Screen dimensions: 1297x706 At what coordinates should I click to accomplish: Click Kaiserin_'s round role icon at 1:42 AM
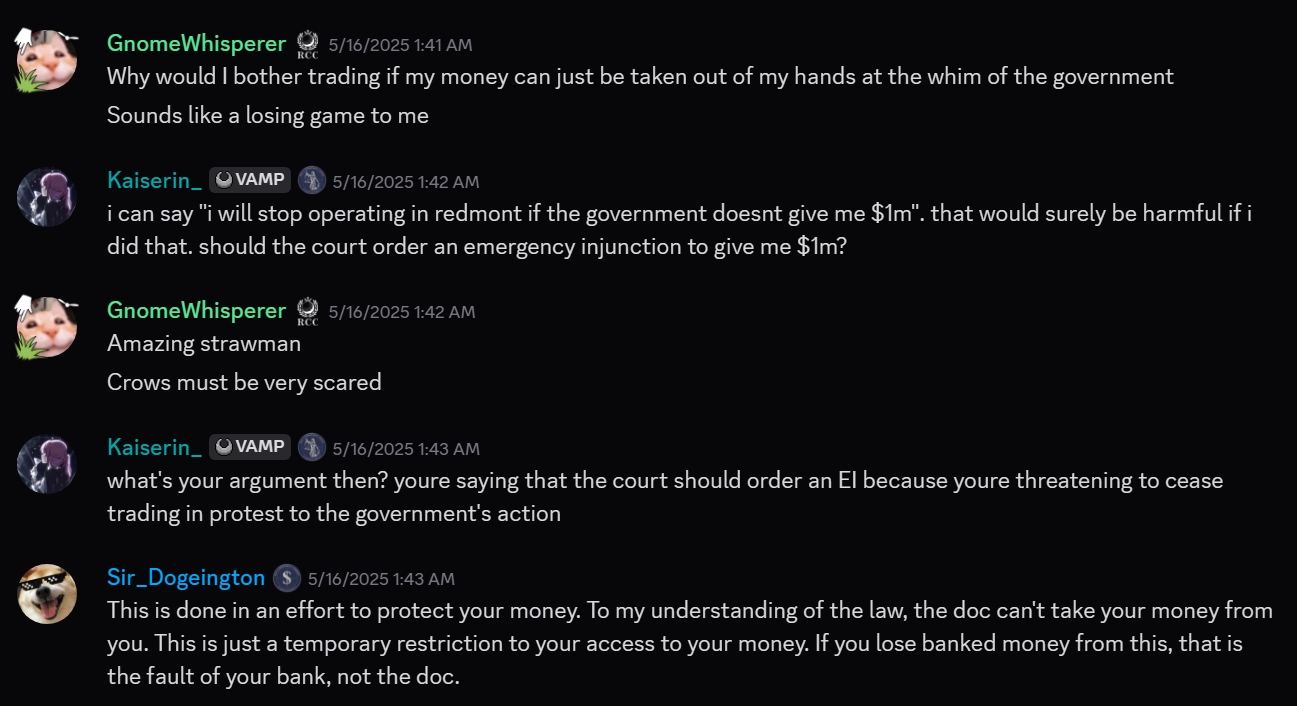312,180
